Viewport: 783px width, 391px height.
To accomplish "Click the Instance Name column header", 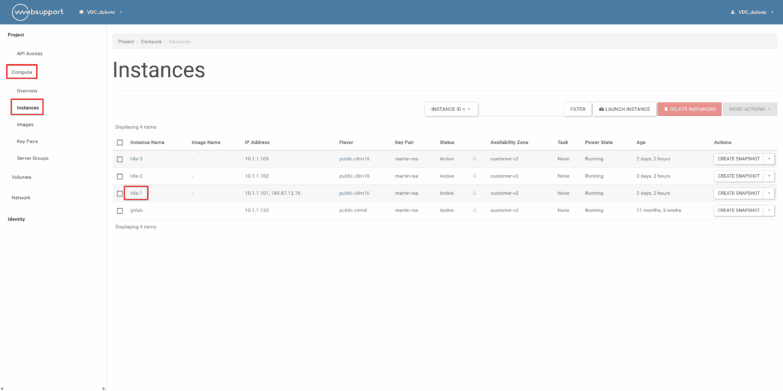I will tap(147, 142).
